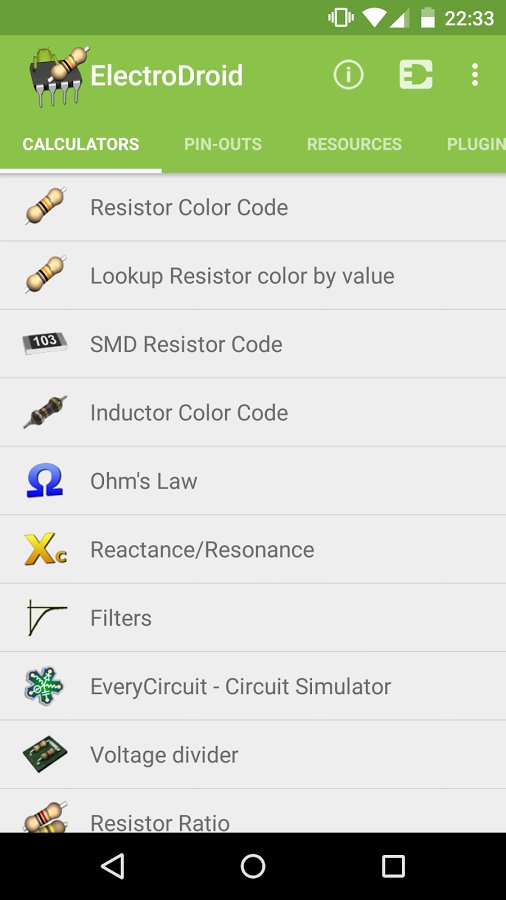Tap the Android back navigation button
Screen dimensions: 506x900
pyautogui.click(x=112, y=866)
